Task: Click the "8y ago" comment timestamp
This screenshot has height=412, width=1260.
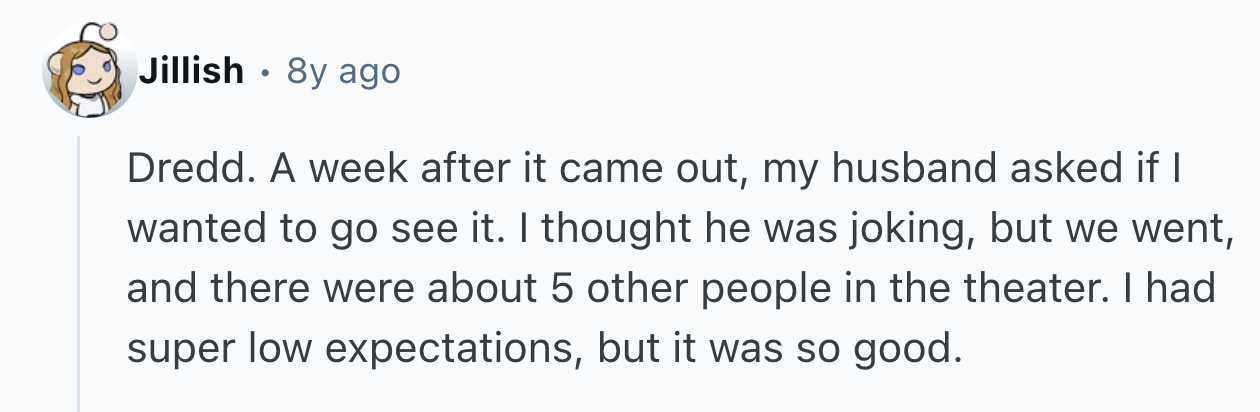Action: [343, 71]
